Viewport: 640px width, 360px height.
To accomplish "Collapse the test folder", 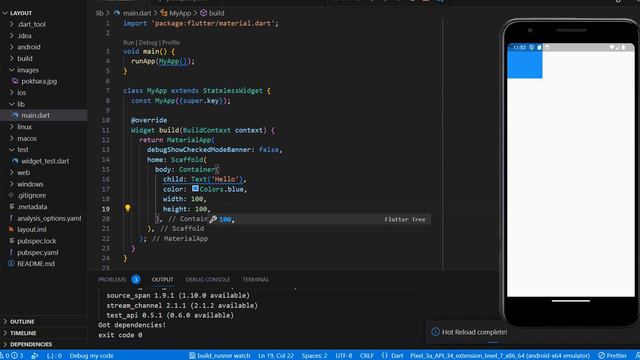I will 23,150.
